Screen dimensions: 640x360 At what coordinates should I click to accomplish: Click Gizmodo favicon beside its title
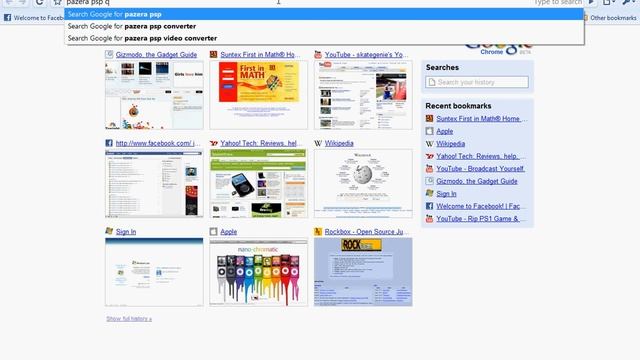[109, 54]
